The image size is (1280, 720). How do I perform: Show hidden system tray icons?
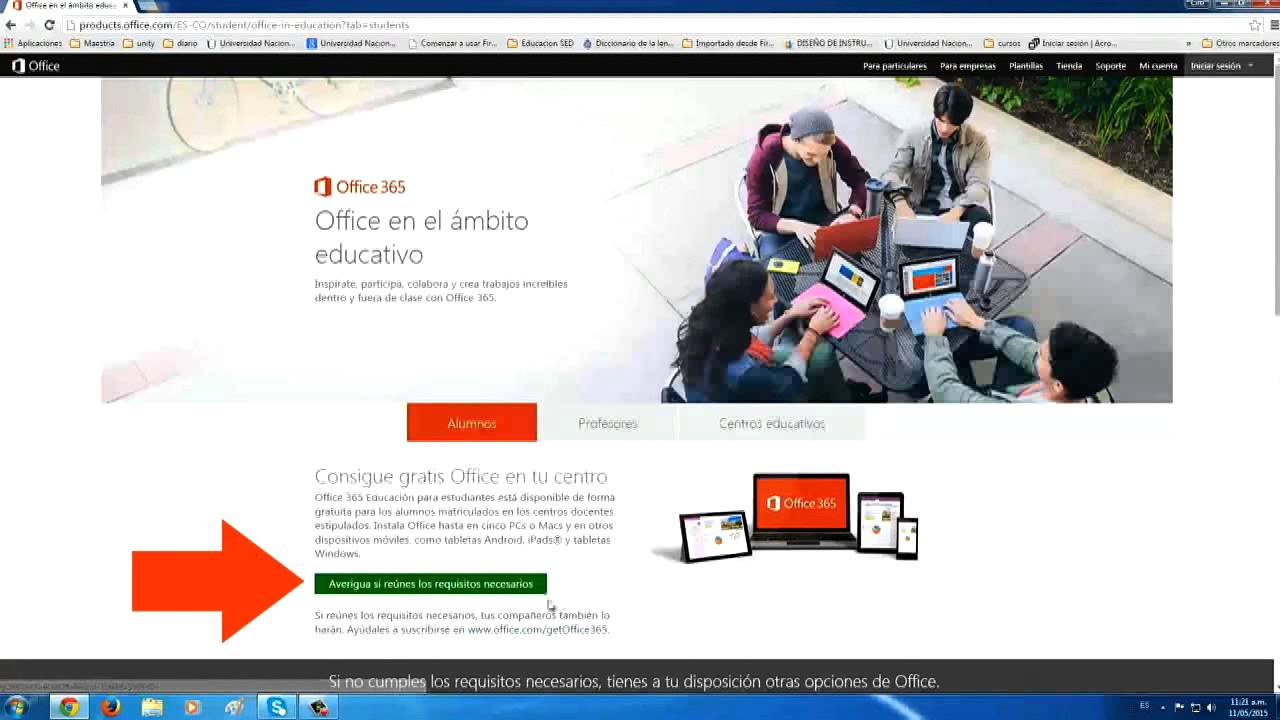1163,707
